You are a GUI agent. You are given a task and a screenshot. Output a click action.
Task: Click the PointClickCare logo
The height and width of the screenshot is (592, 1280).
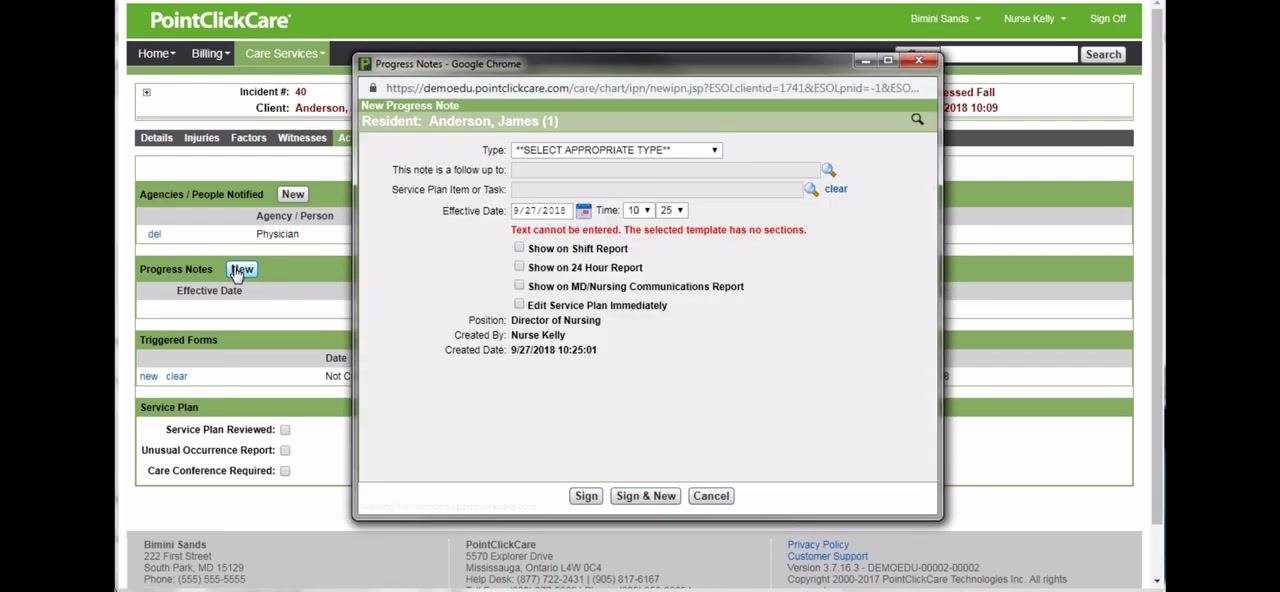[220, 20]
